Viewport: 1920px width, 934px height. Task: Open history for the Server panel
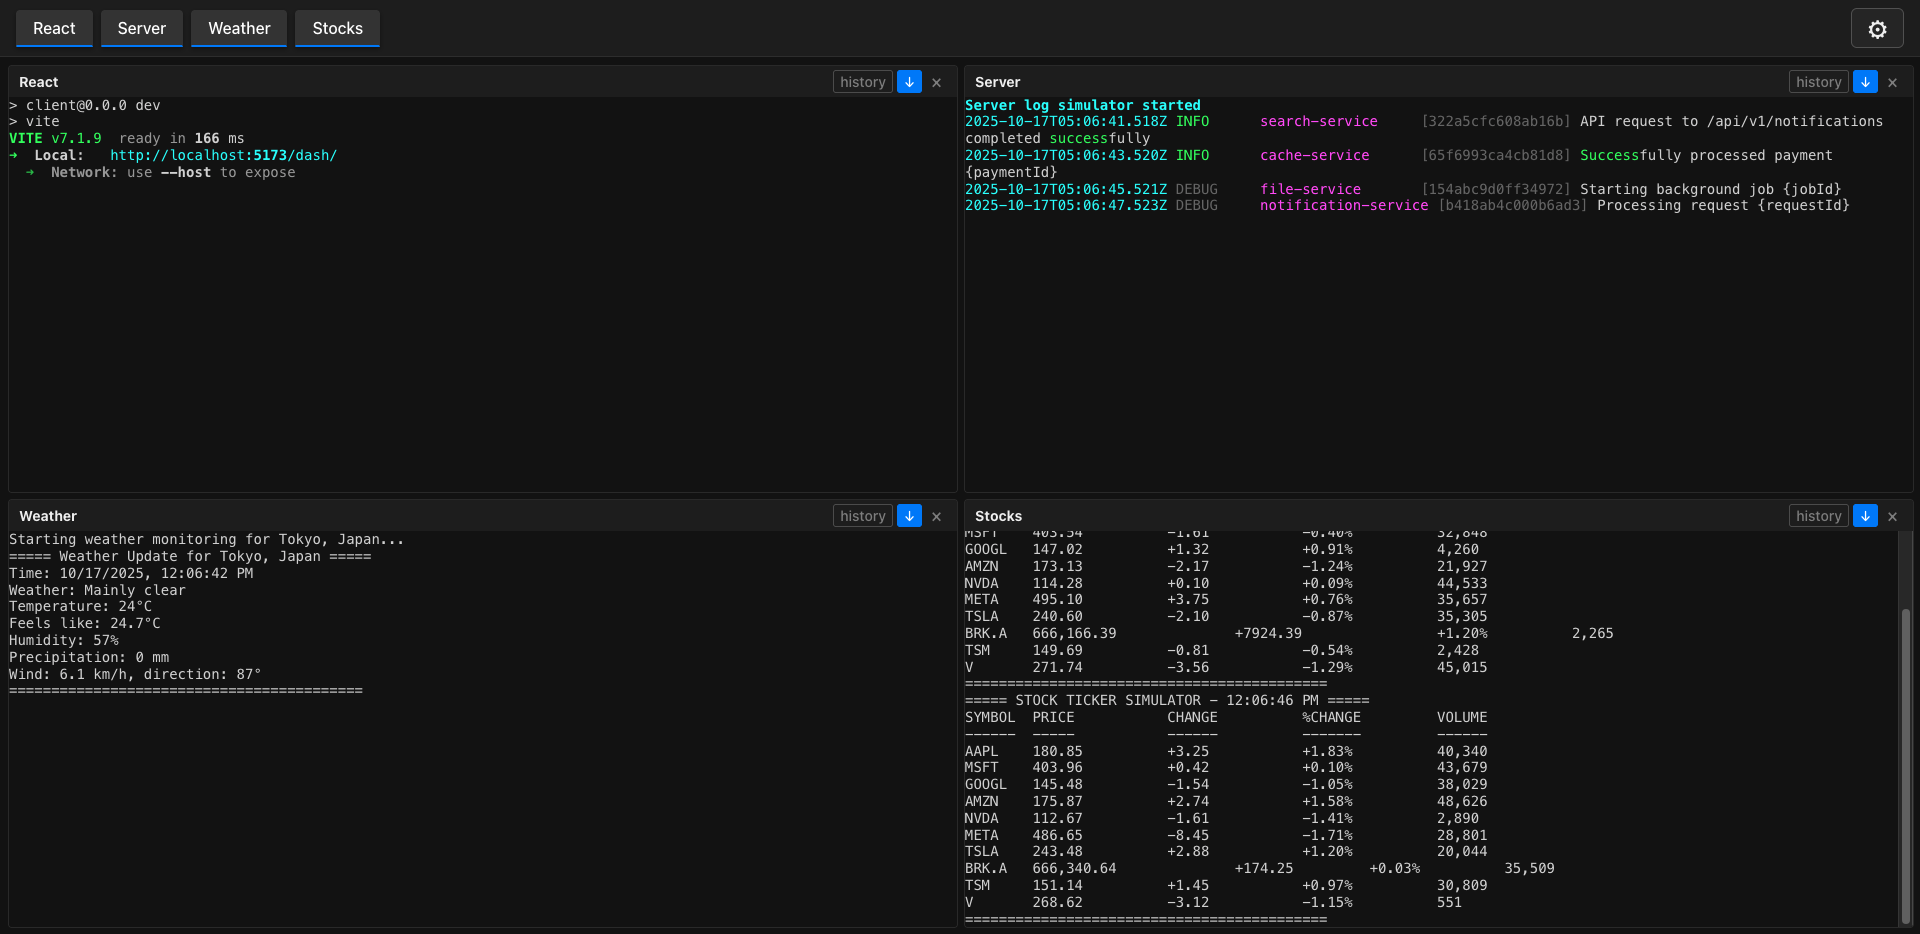tap(1818, 81)
